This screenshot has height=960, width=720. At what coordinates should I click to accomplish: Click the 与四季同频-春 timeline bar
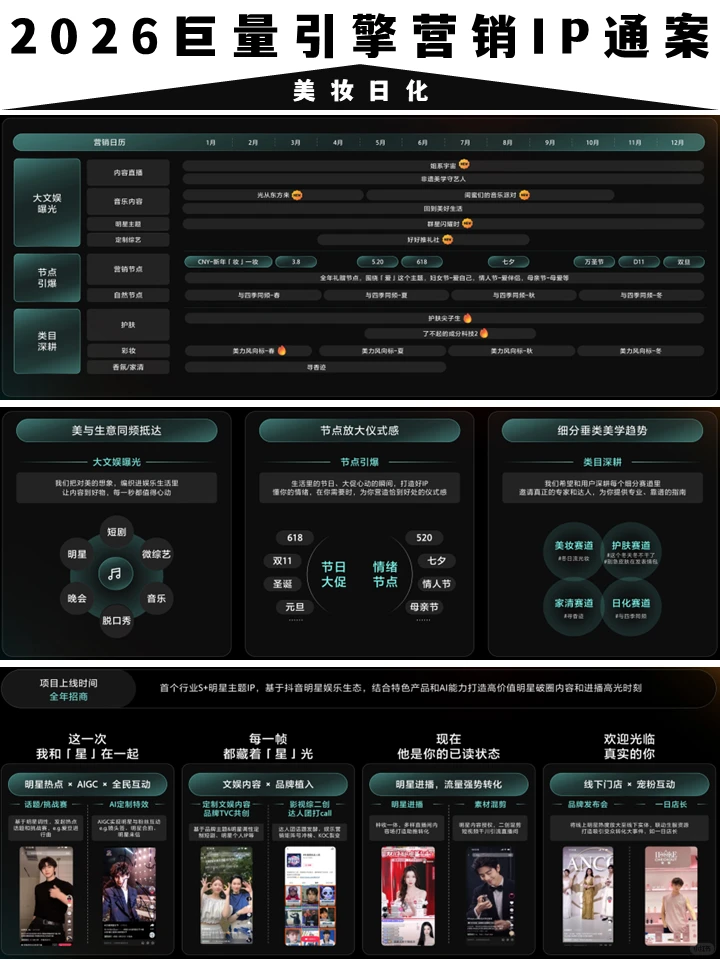[x=253, y=295]
